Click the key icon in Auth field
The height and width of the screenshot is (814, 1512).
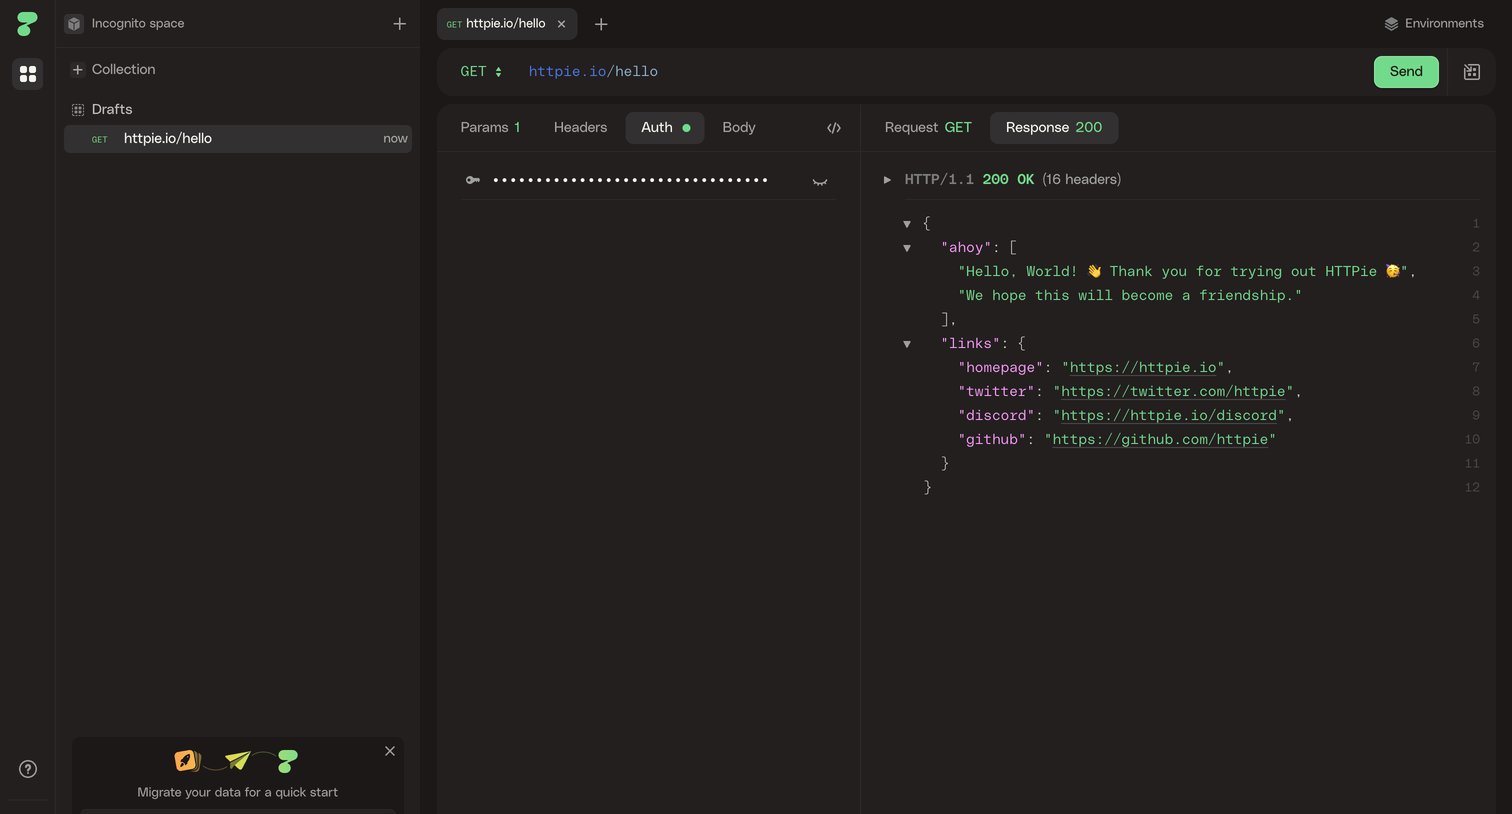click(473, 180)
